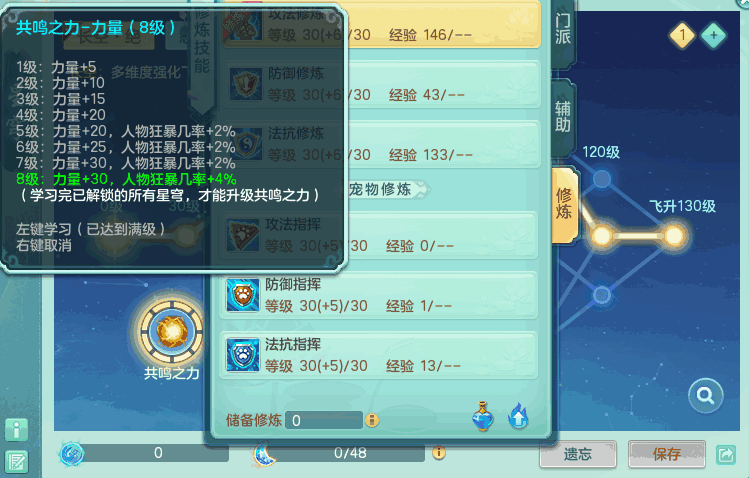Switch to the 修炼 tab
749x478 pixels.
tap(564, 204)
